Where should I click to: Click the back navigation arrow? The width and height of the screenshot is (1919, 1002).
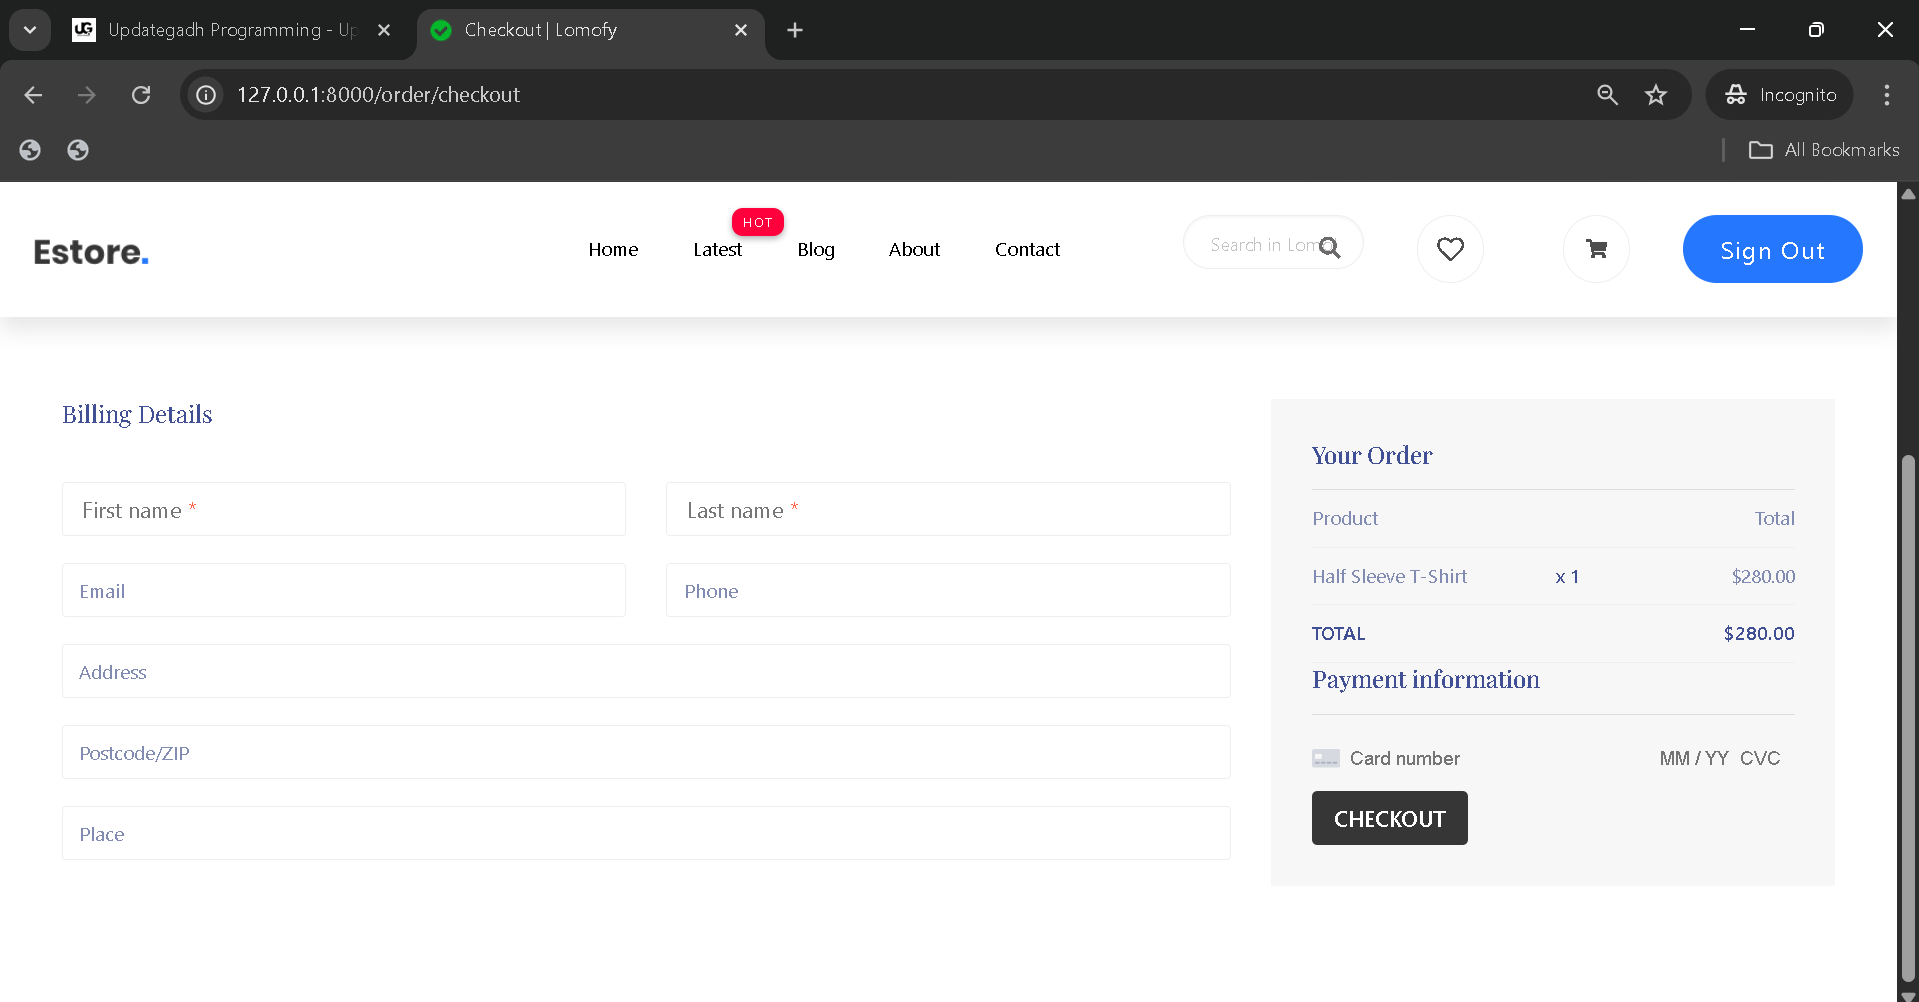[33, 94]
